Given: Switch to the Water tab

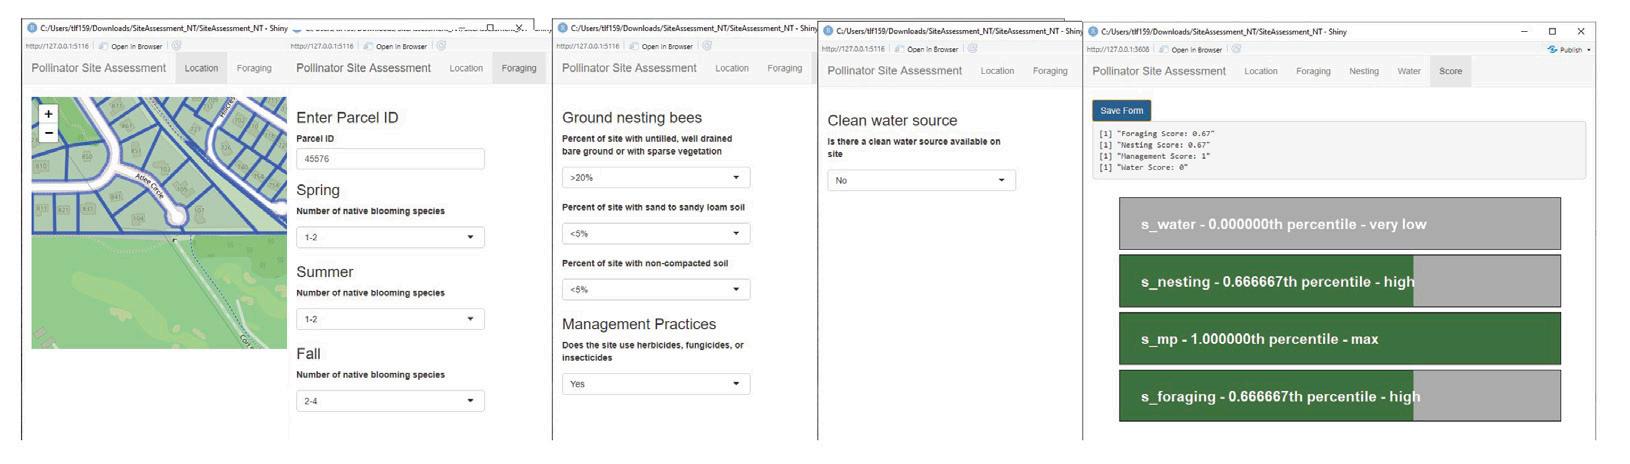Looking at the screenshot, I should pyautogui.click(x=1408, y=71).
